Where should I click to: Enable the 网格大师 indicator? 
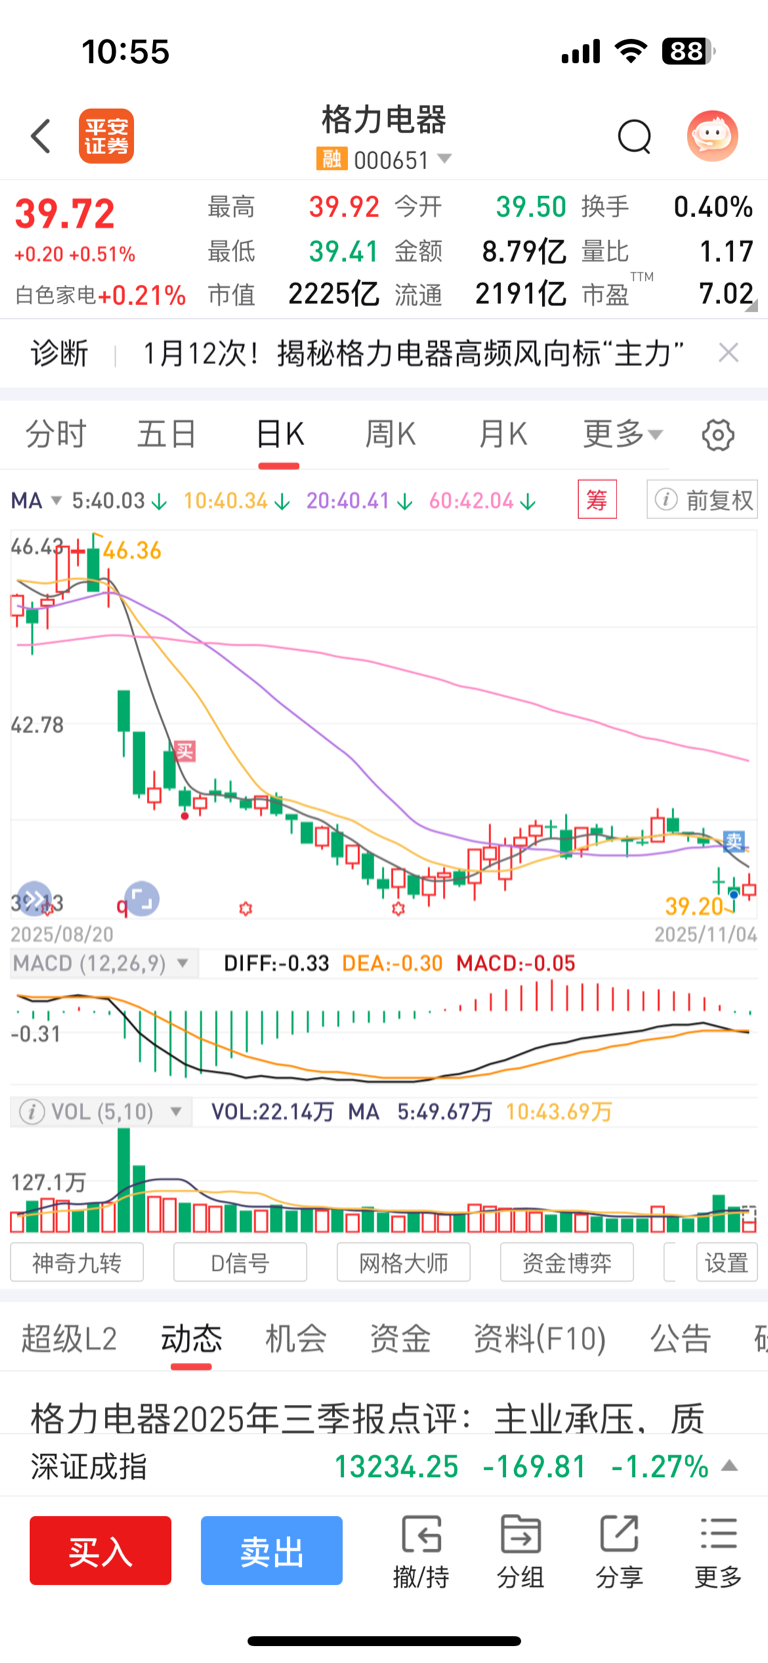pos(403,1263)
